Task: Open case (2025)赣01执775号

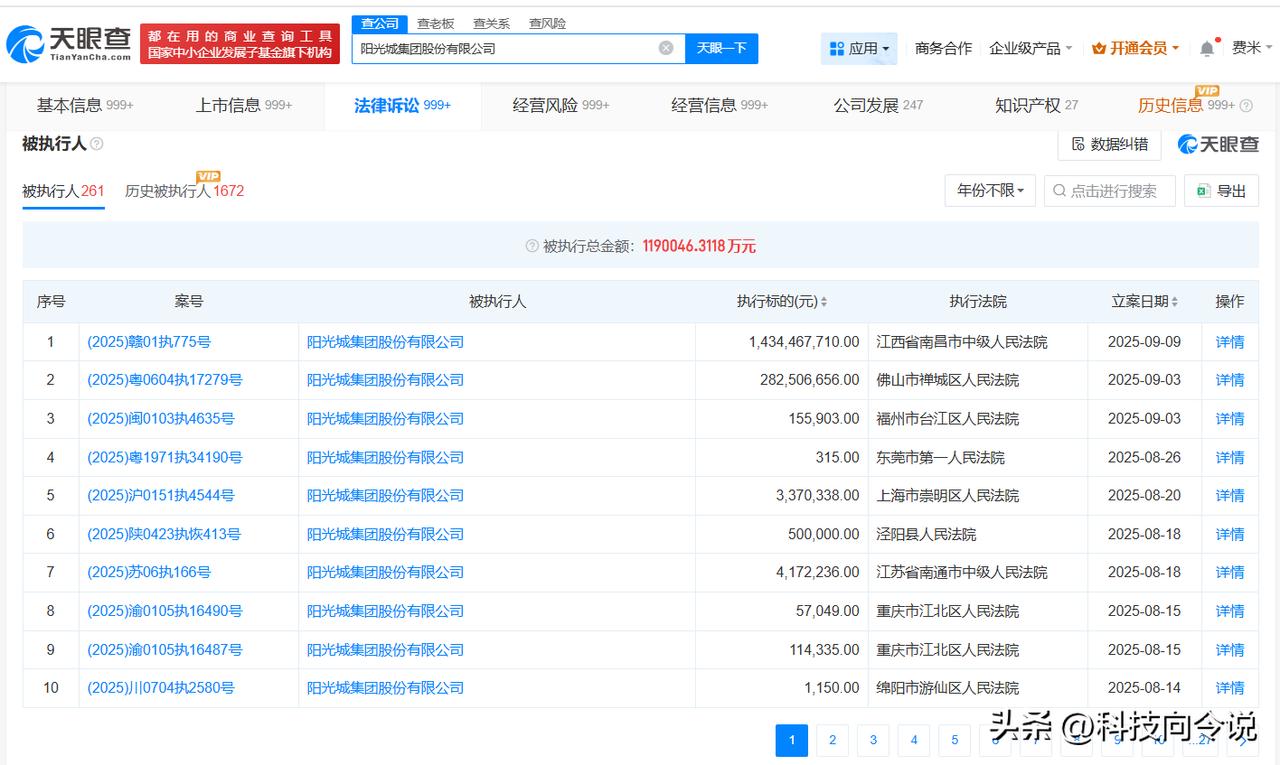Action: coord(149,342)
